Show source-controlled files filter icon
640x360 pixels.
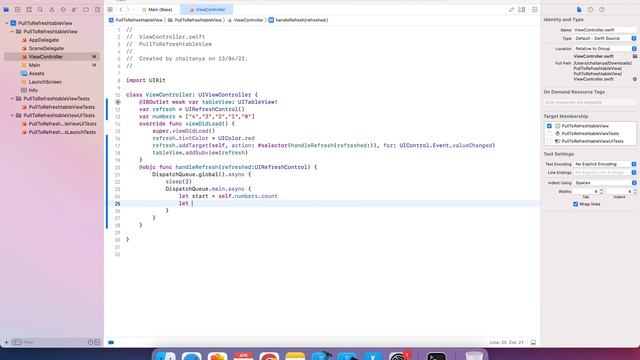coord(97,342)
